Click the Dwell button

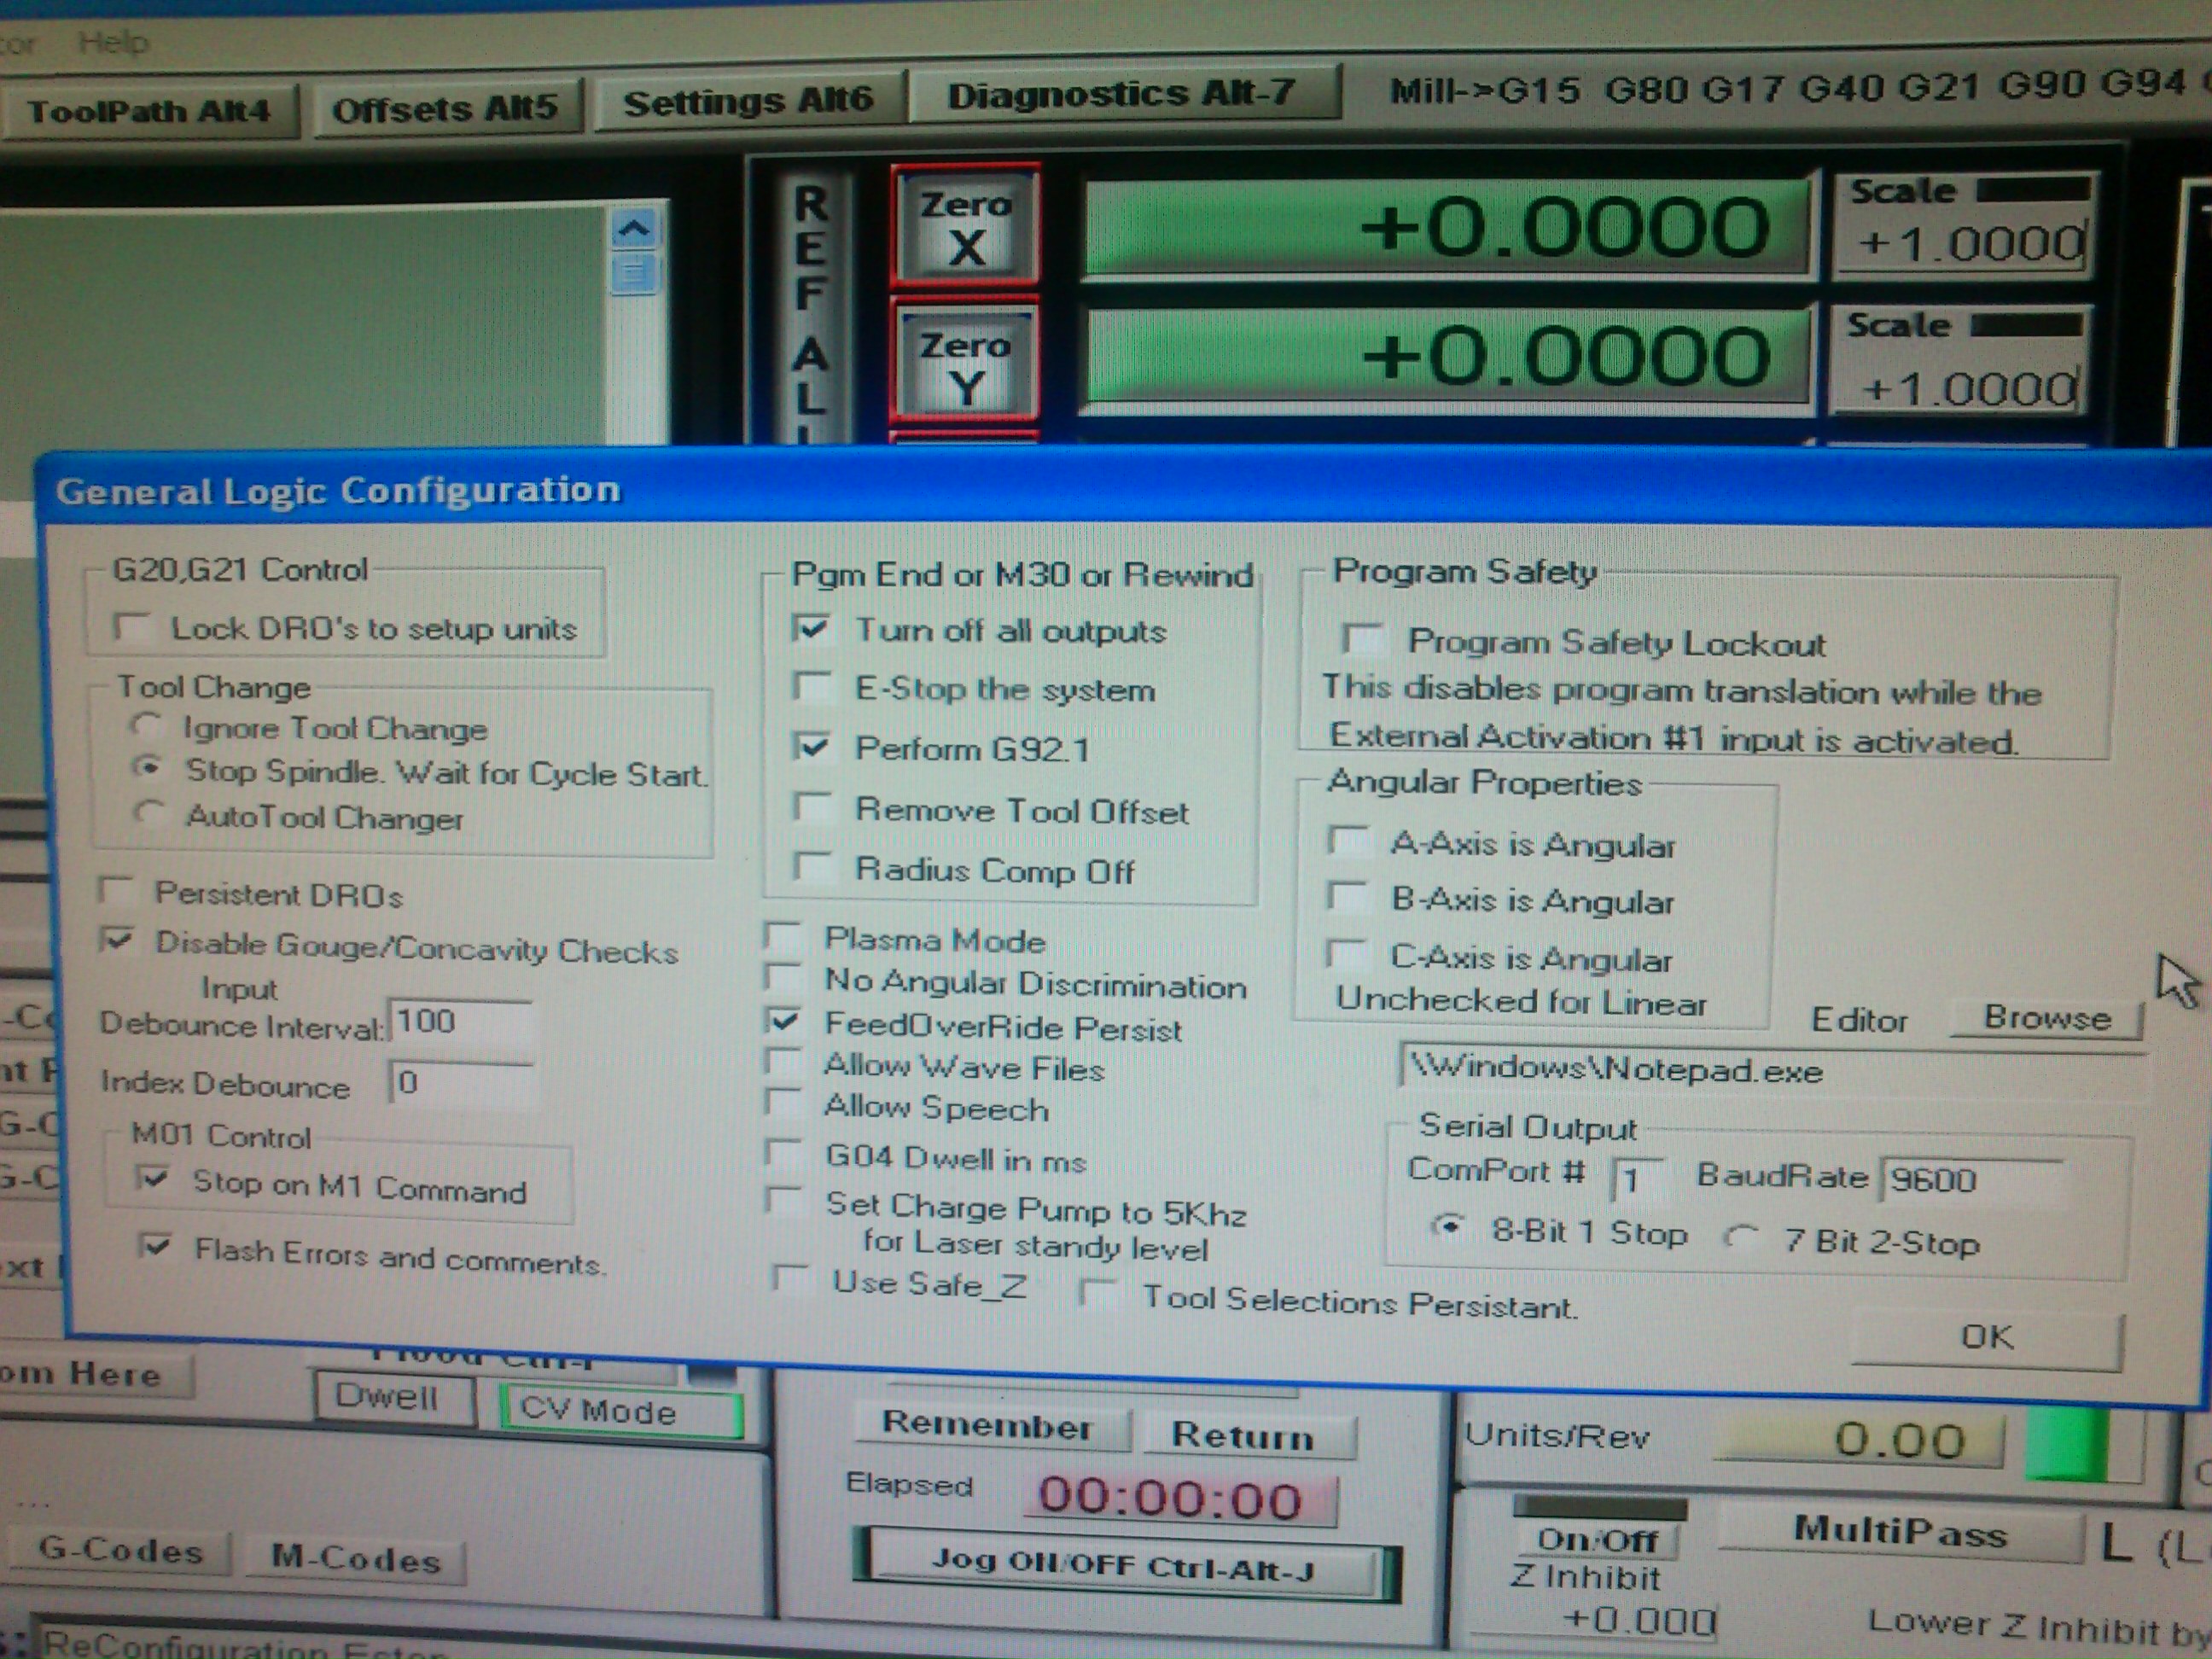coord(393,1396)
